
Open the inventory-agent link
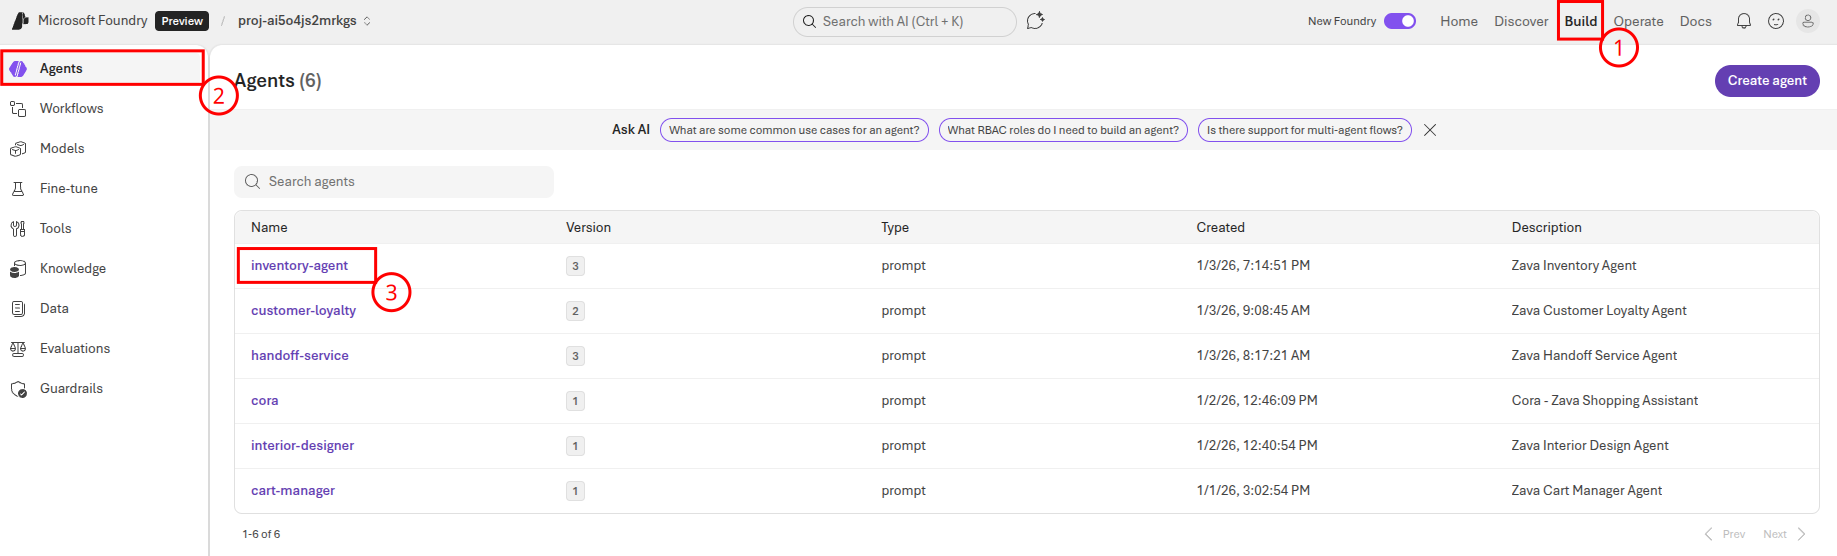pos(299,266)
